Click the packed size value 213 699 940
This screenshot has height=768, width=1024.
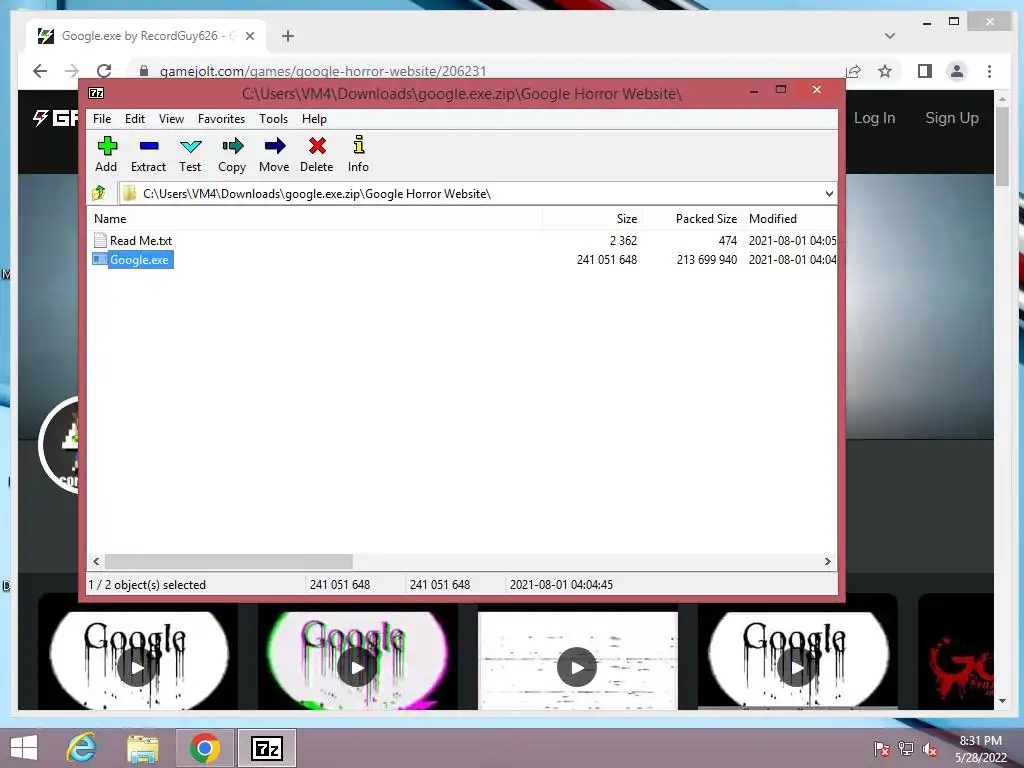click(x=707, y=260)
